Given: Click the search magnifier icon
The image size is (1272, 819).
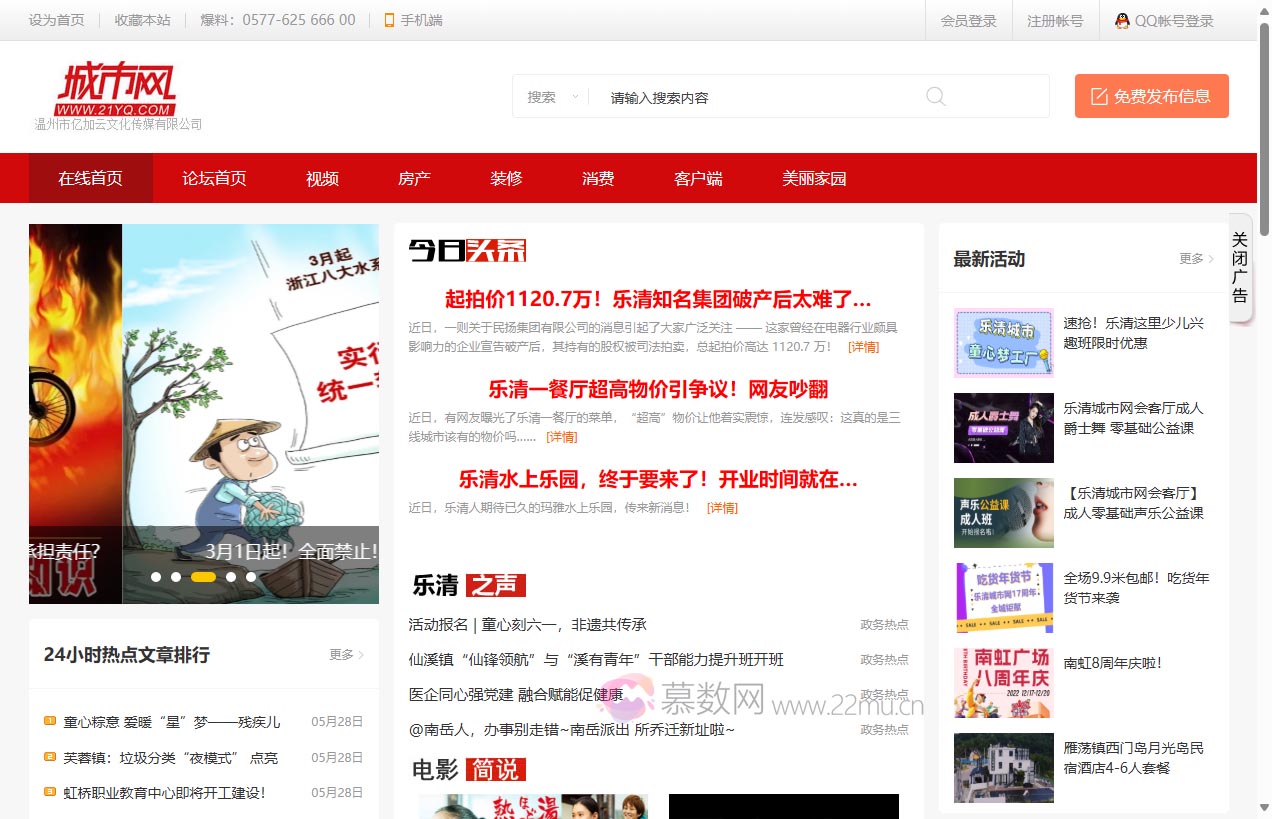Looking at the screenshot, I should pos(935,96).
